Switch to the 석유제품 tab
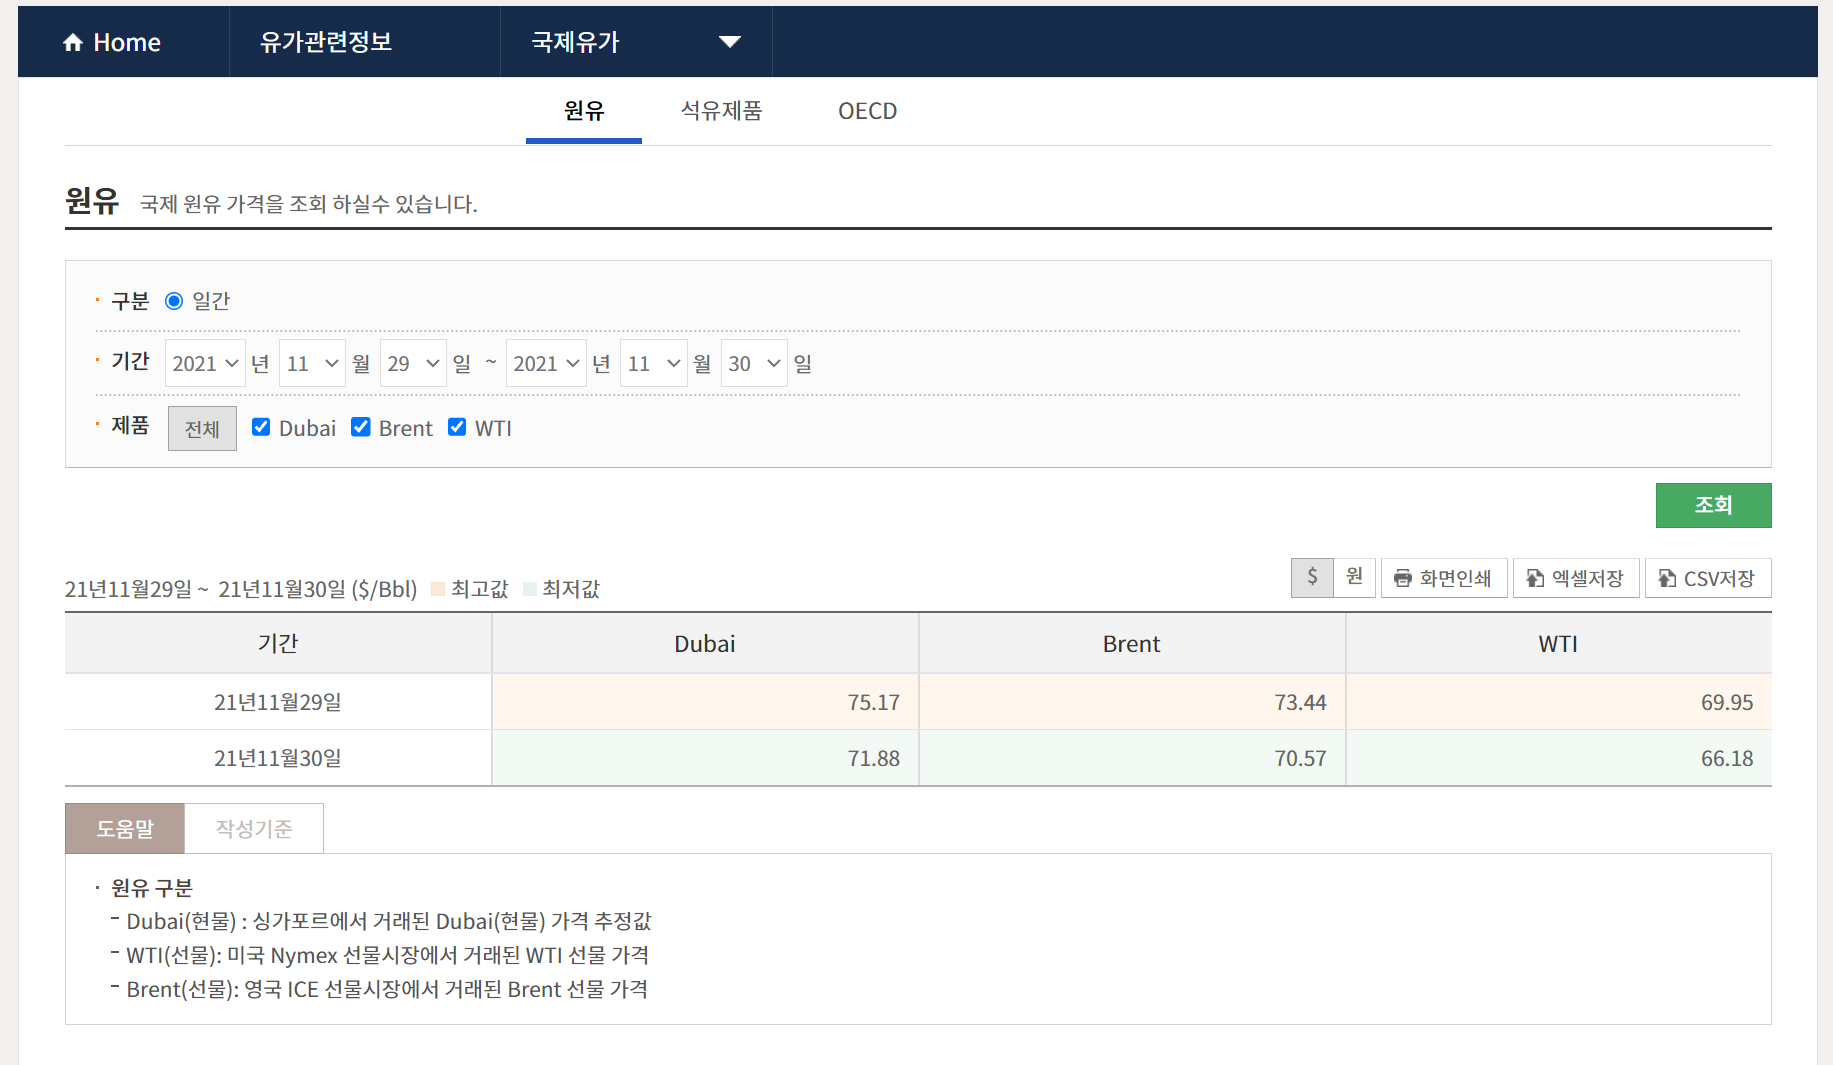This screenshot has width=1833, height=1065. point(721,111)
